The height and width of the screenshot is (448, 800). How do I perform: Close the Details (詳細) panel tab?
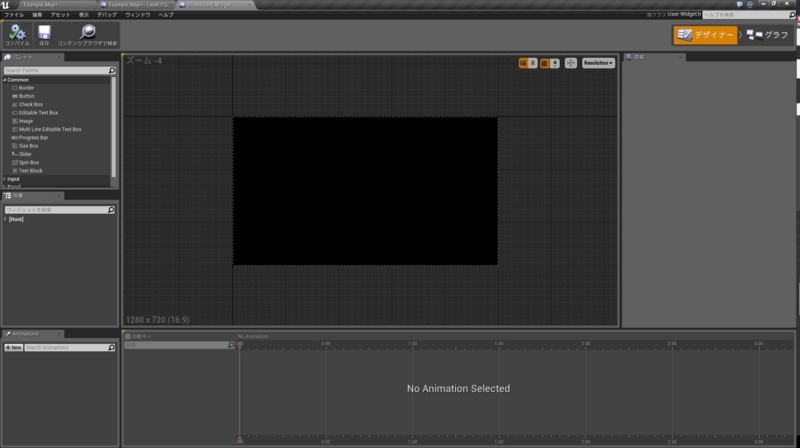pos(680,57)
